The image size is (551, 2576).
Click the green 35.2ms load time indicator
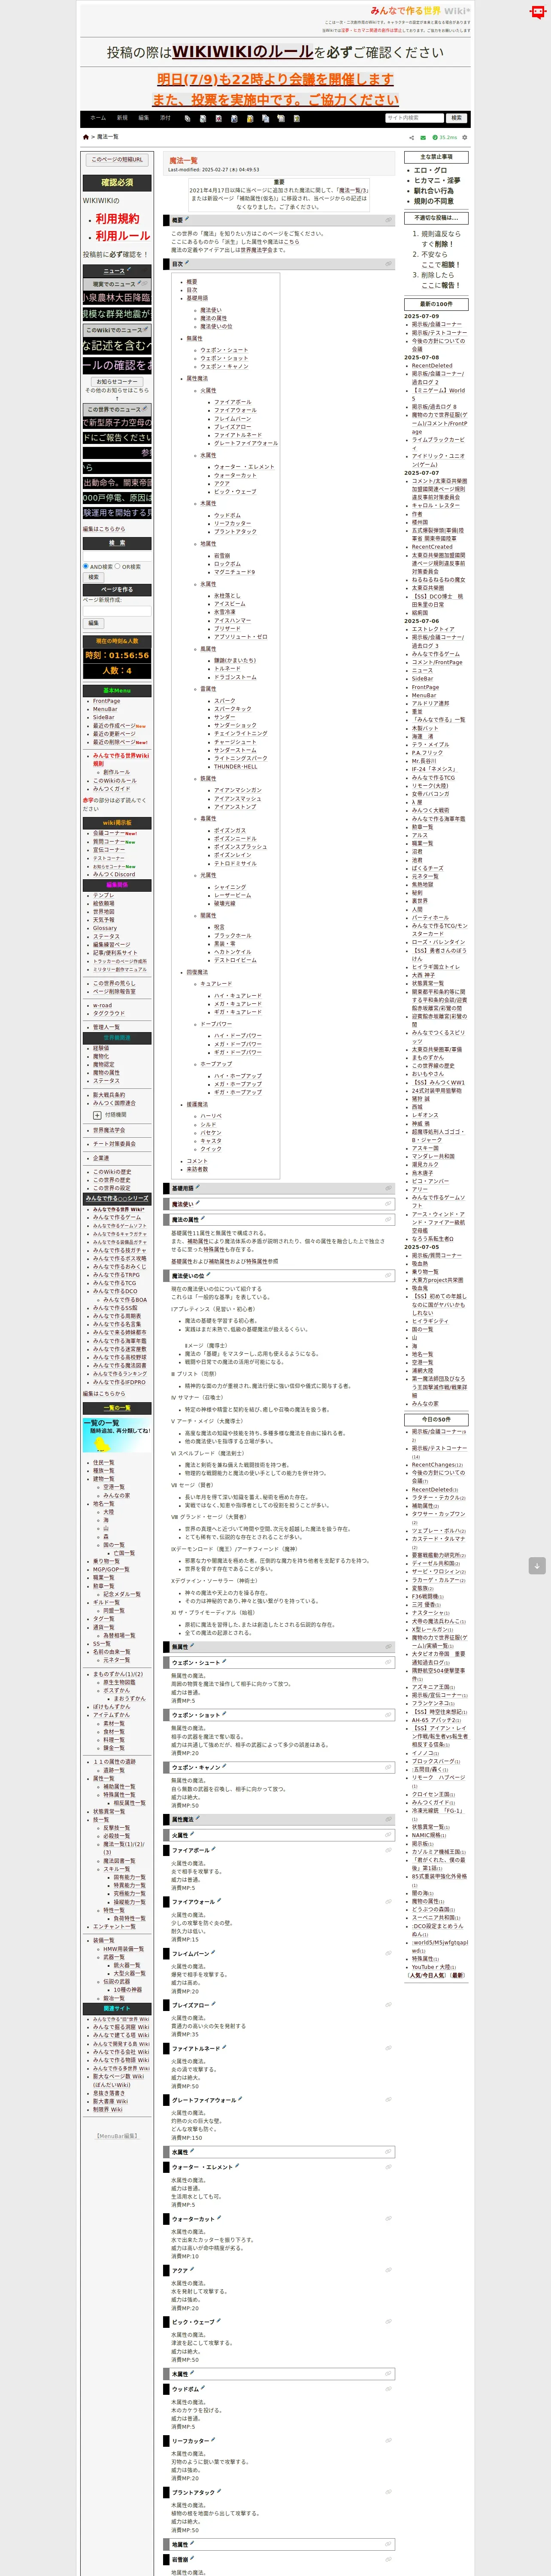click(x=445, y=137)
